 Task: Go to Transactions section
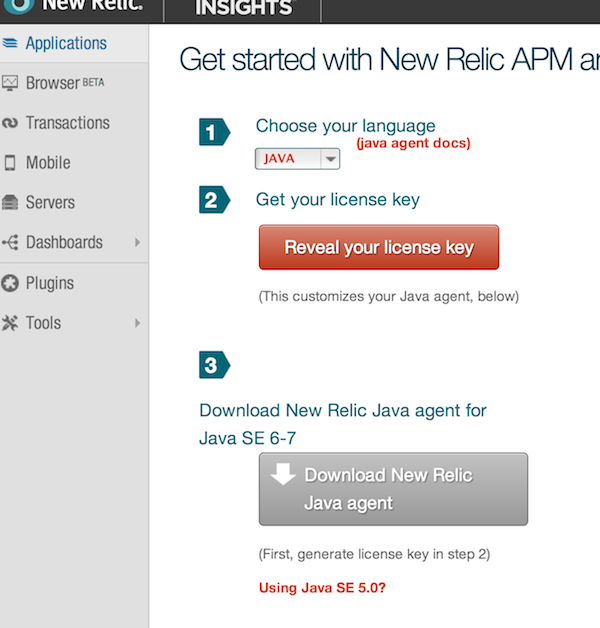(67, 123)
